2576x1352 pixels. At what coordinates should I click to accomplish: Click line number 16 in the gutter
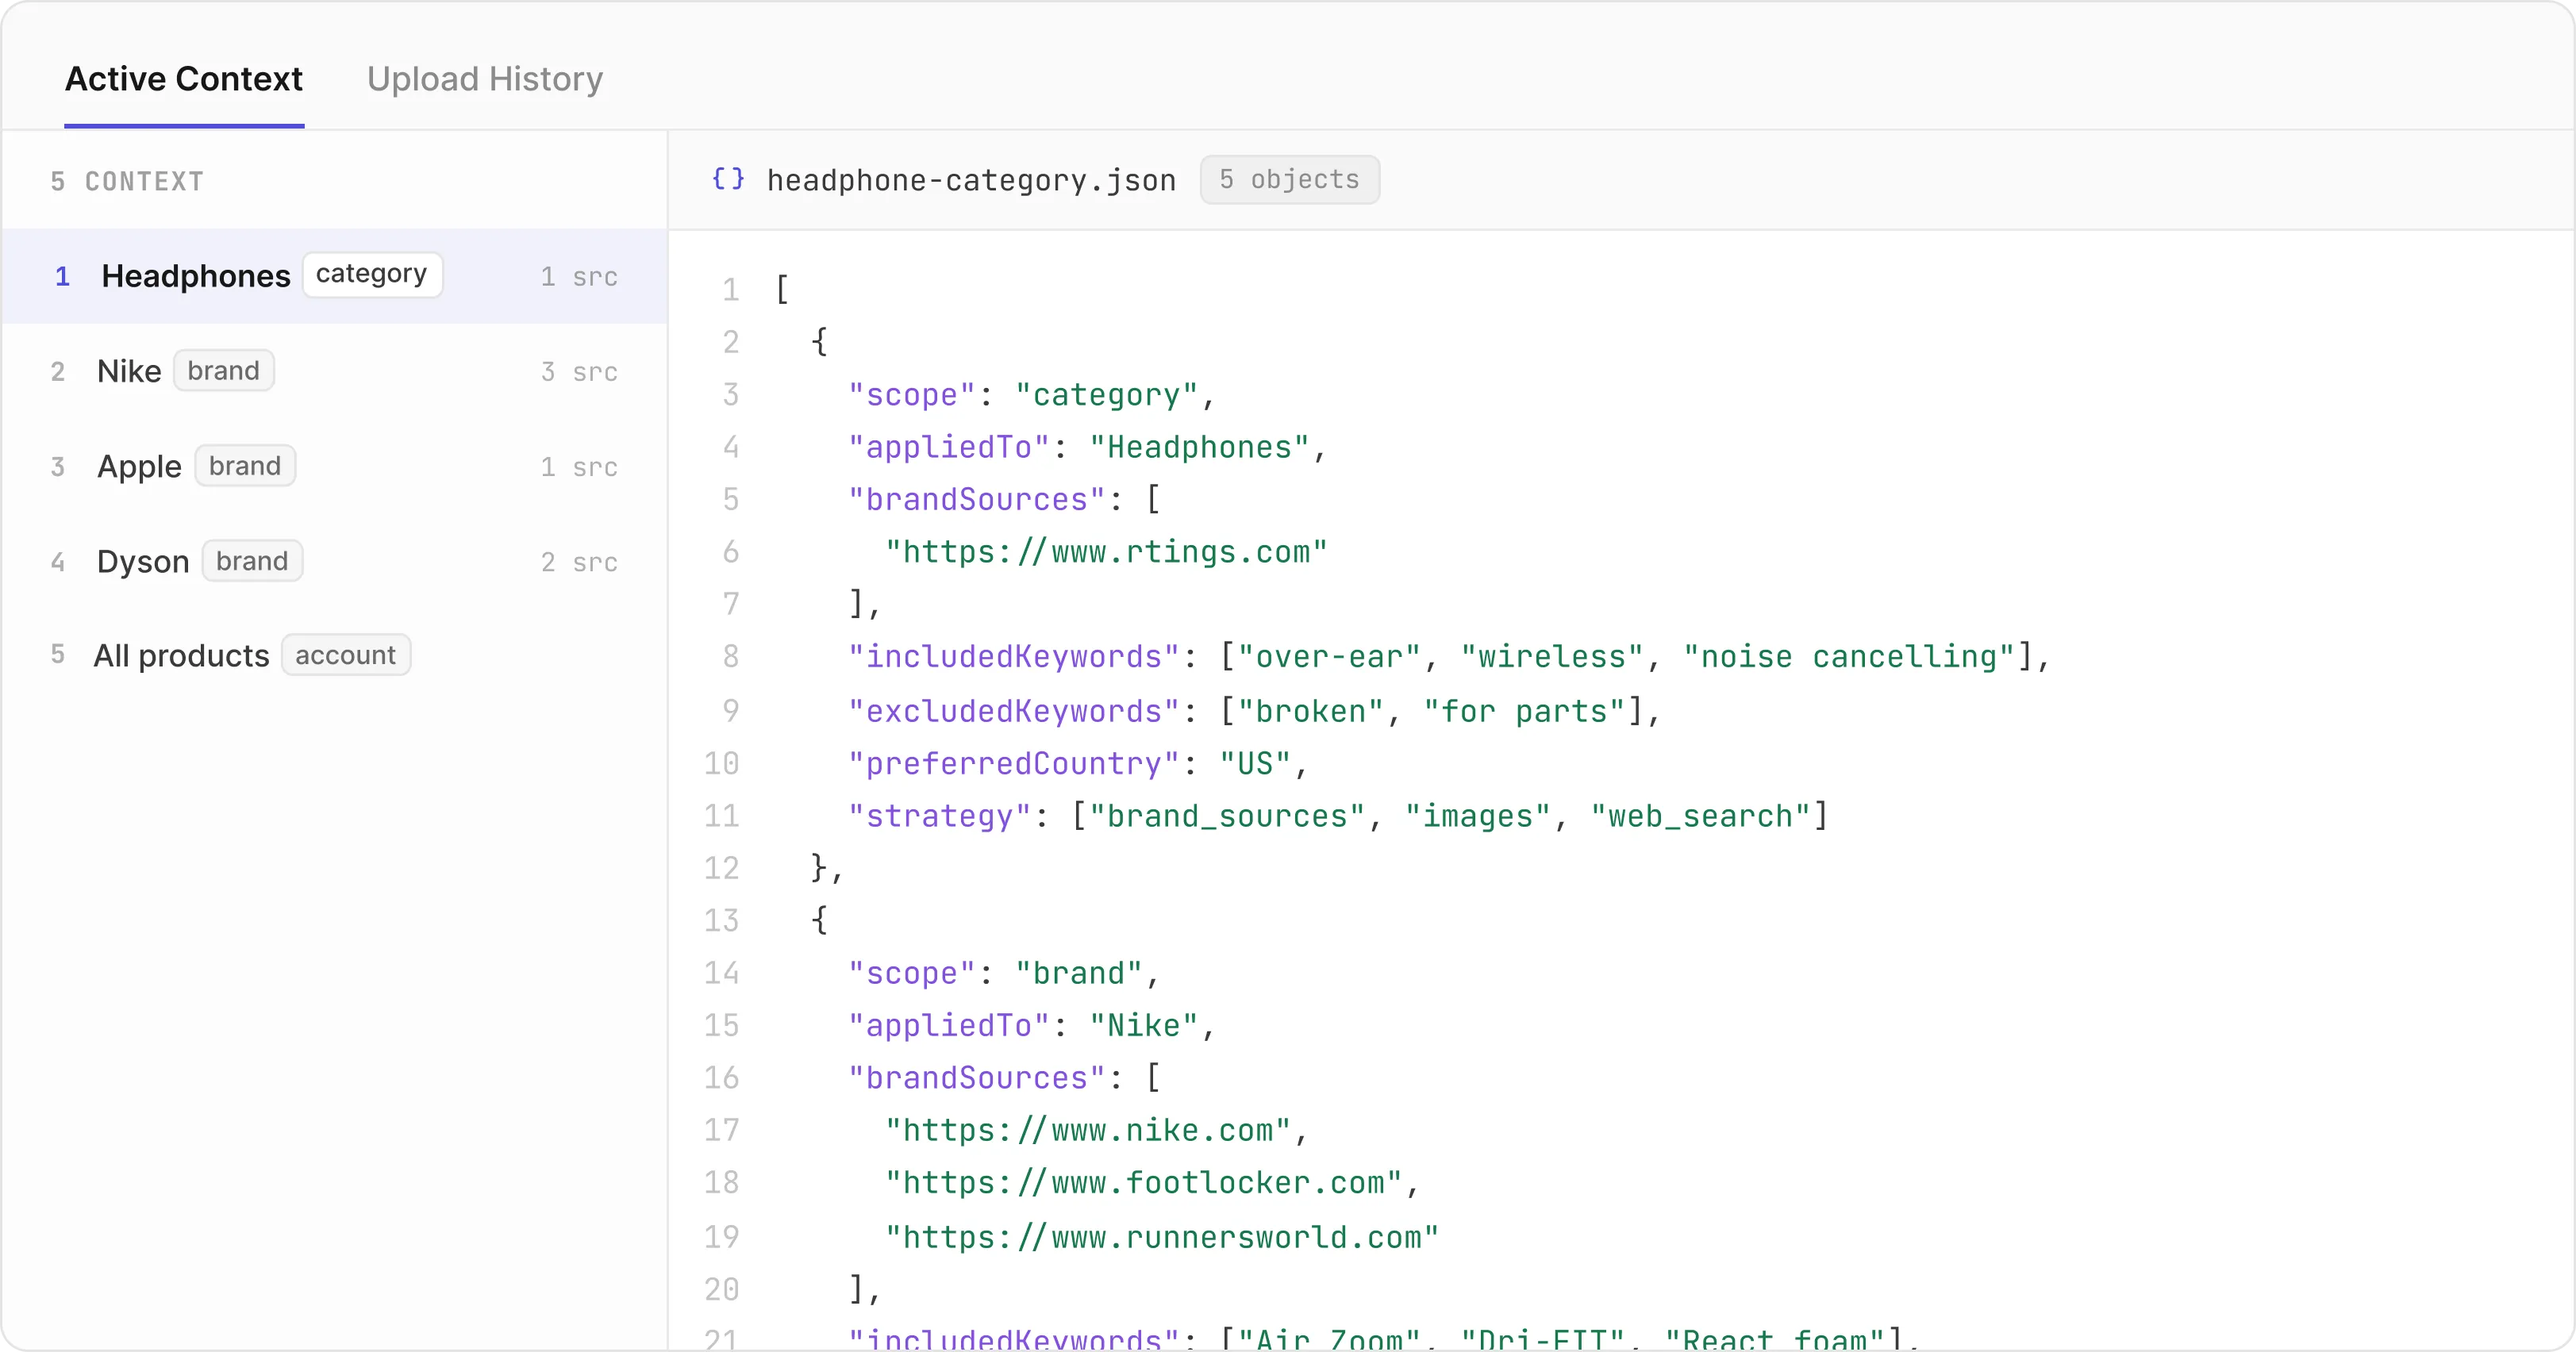721,1078
